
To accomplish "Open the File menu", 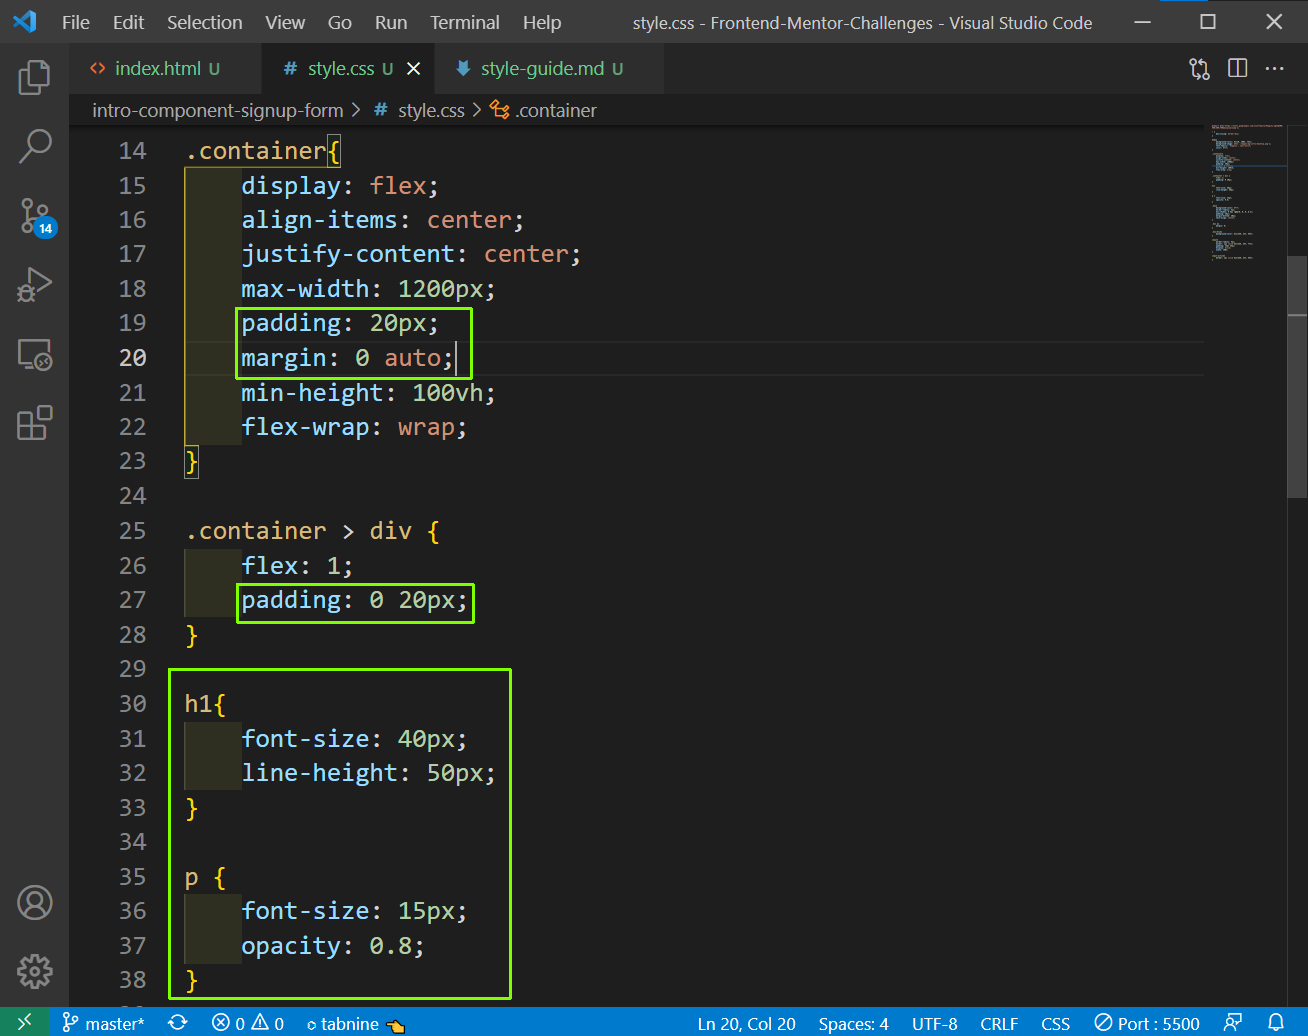I will click(75, 22).
